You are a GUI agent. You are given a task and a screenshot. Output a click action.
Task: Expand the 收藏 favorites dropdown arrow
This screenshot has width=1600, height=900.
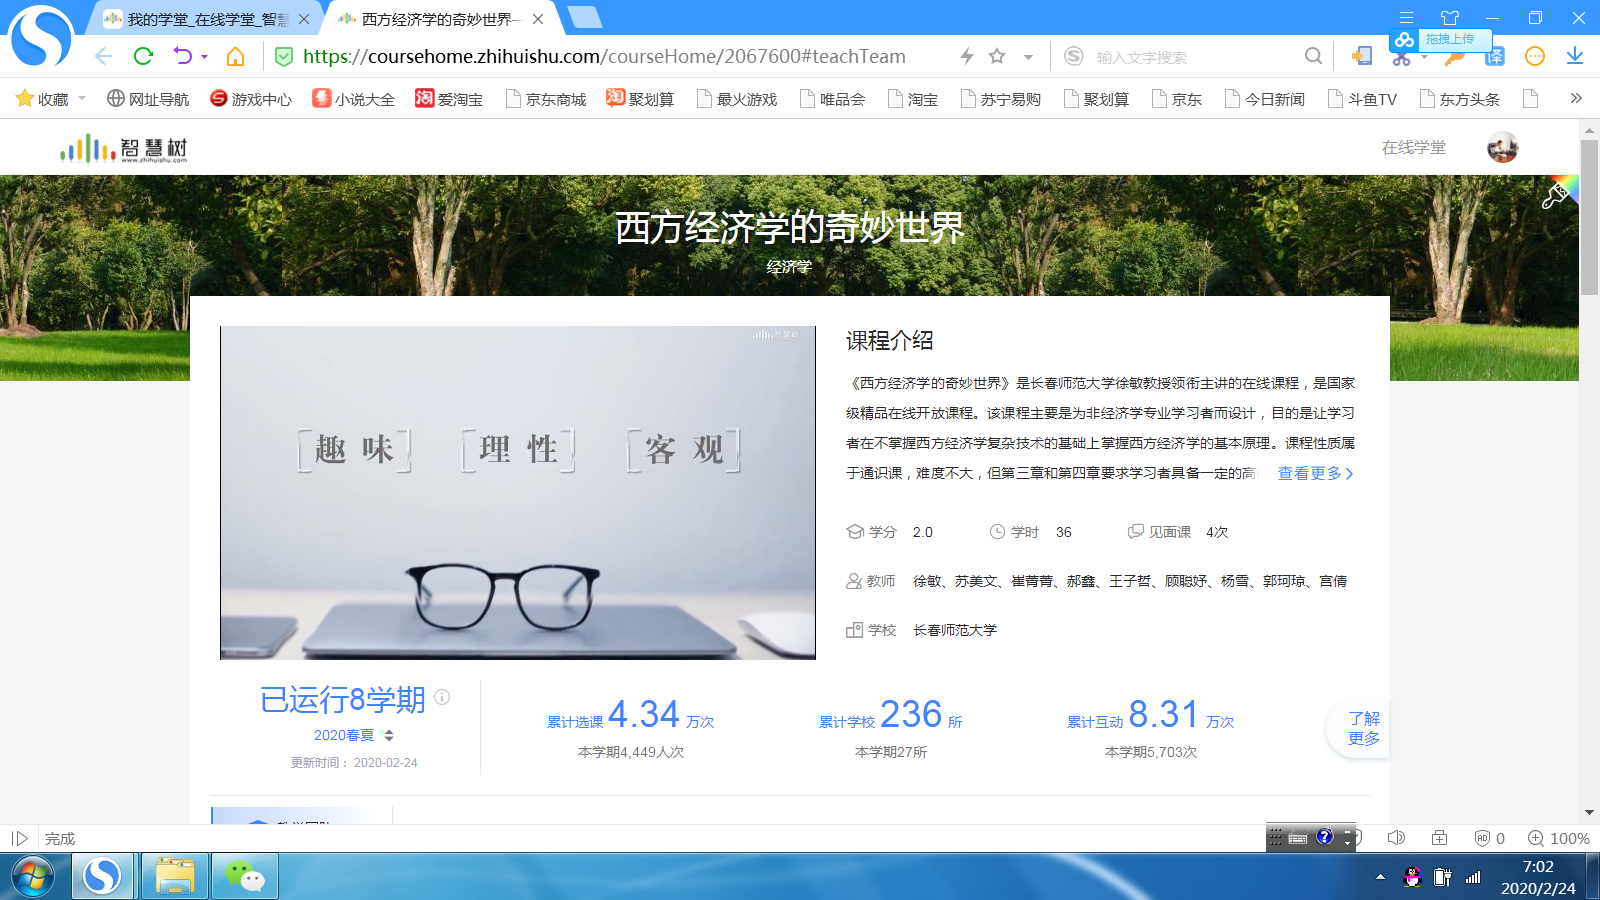82,98
